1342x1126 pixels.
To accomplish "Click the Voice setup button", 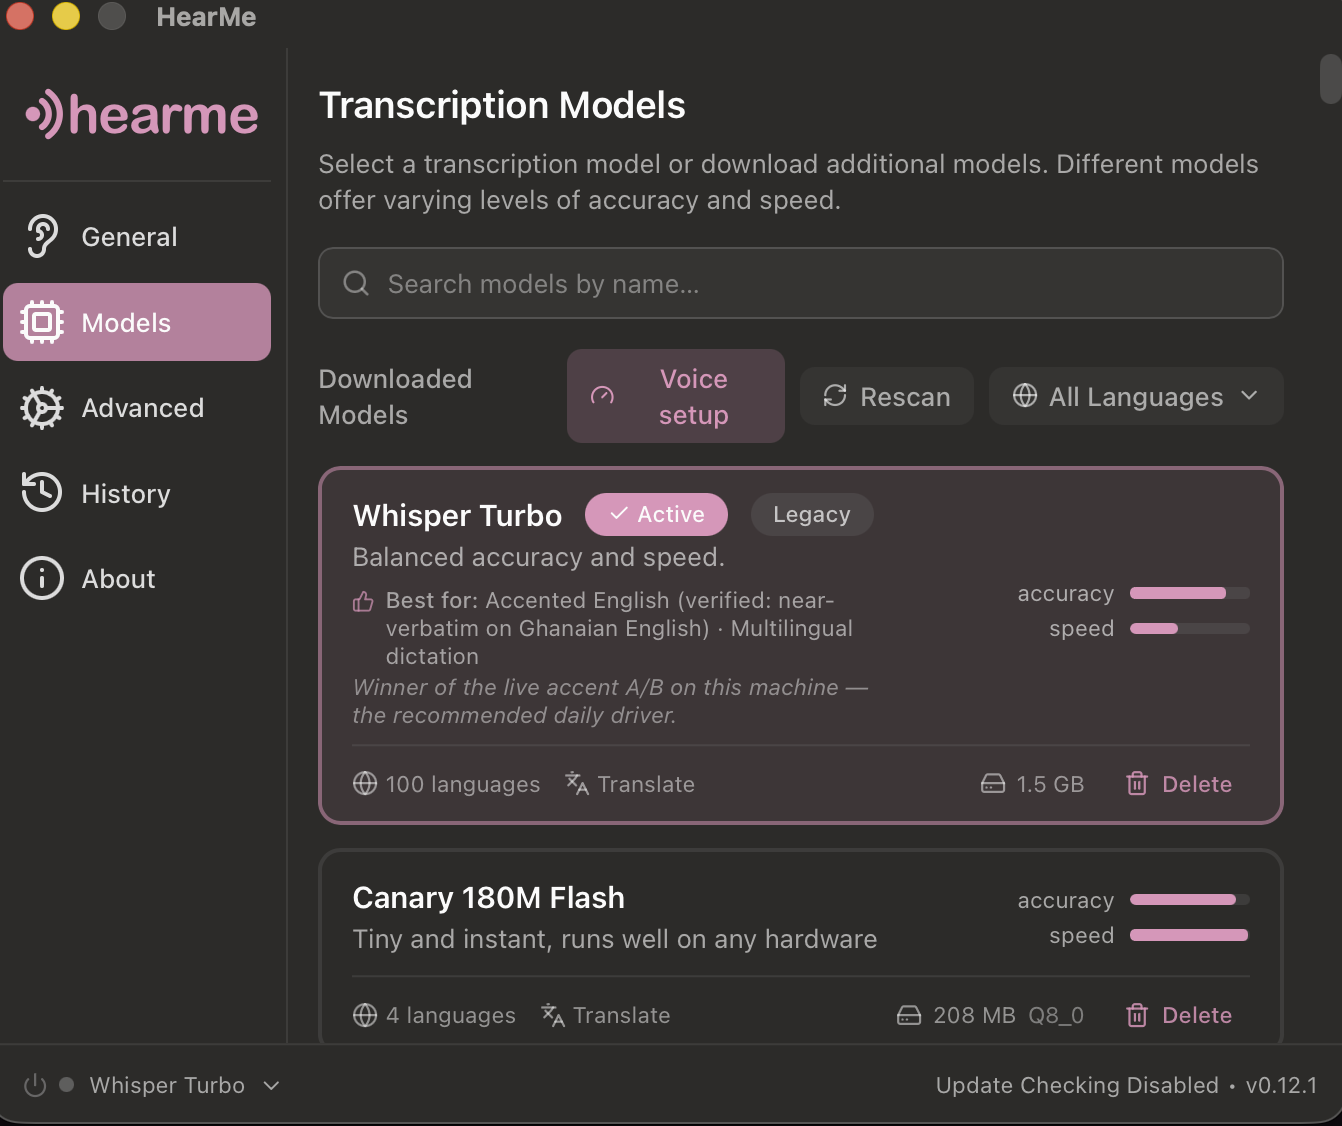I will tap(676, 396).
